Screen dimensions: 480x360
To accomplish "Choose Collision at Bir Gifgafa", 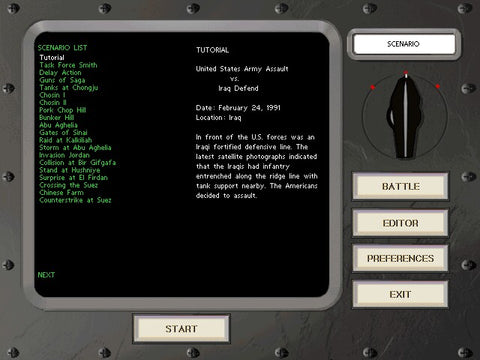I will pos(77,163).
